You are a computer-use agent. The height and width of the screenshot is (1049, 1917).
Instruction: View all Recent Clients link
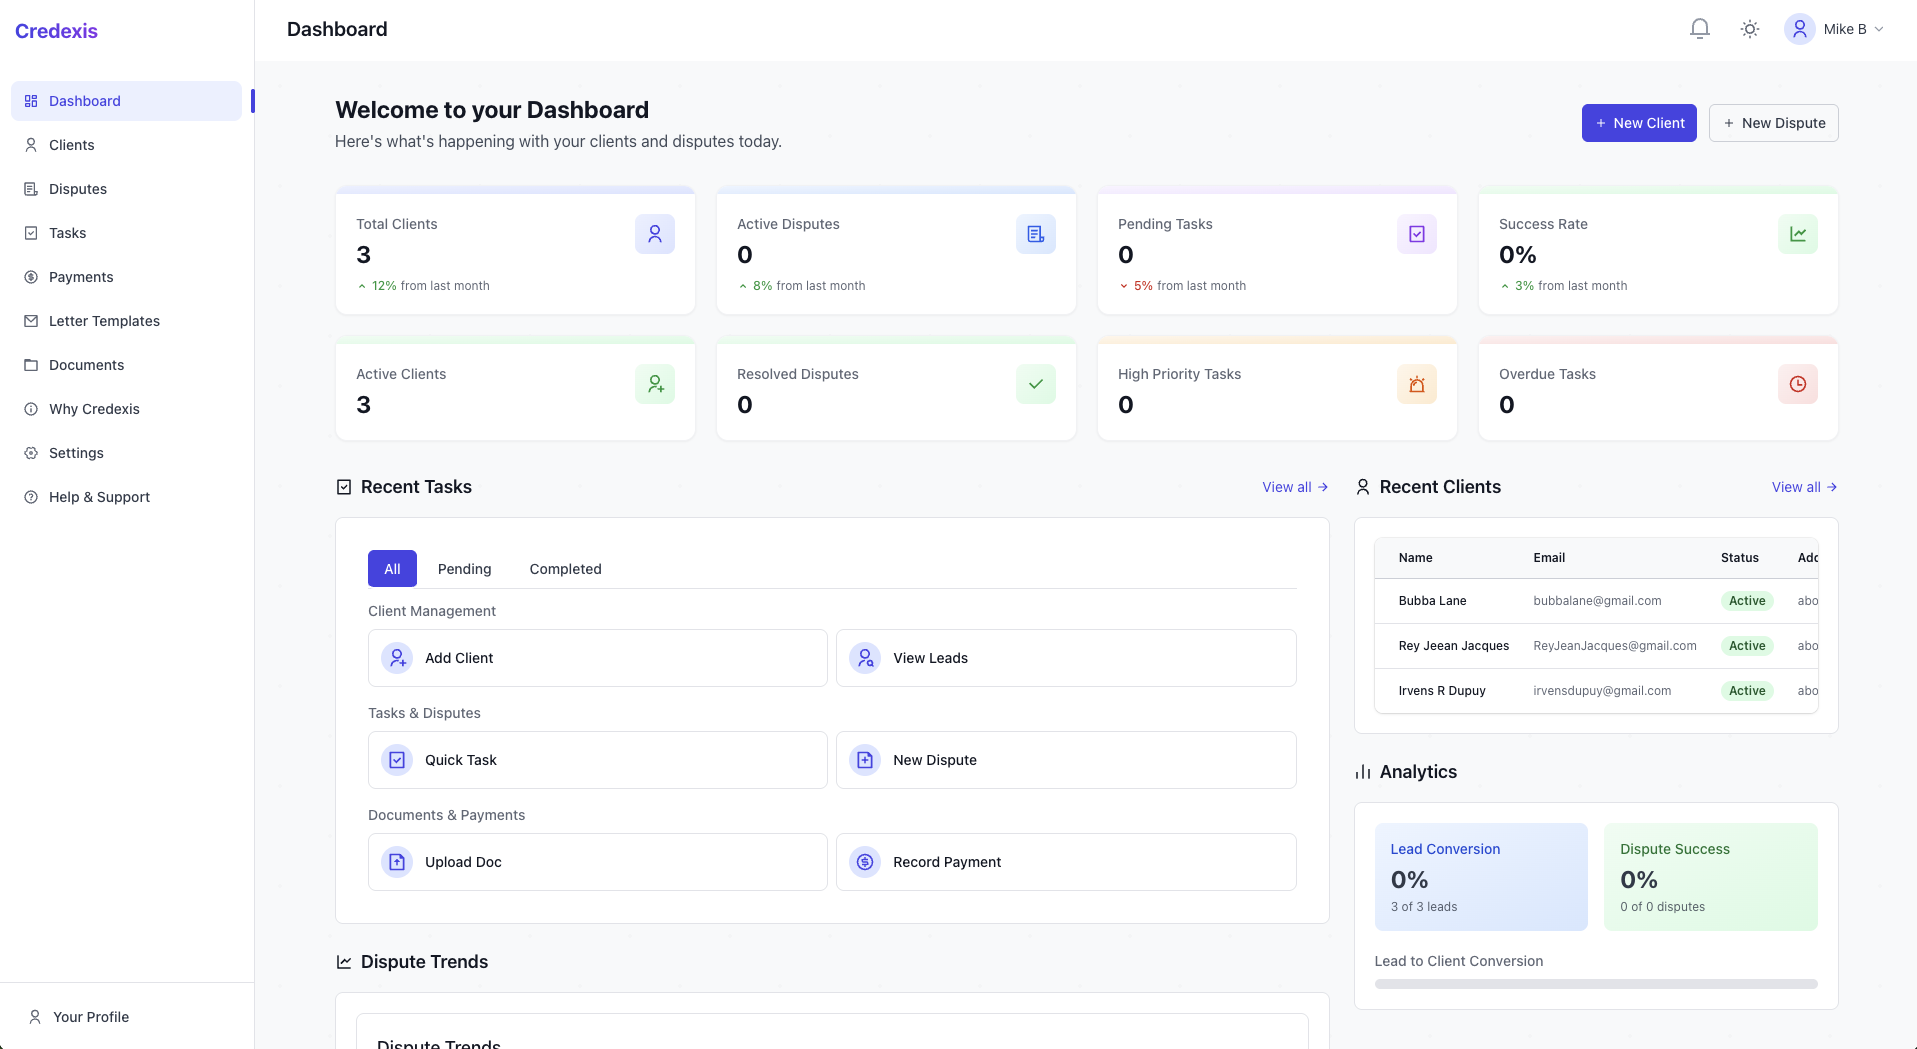1804,487
